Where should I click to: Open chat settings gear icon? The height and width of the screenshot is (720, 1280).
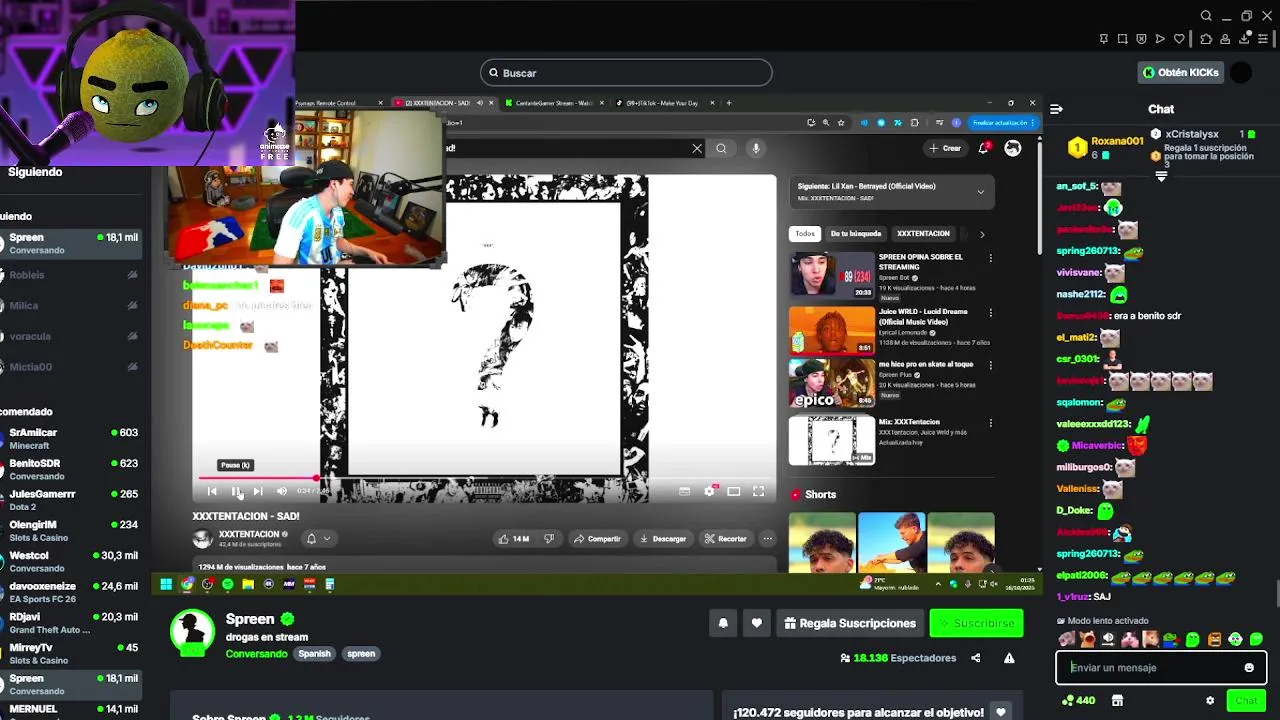[1210, 701]
